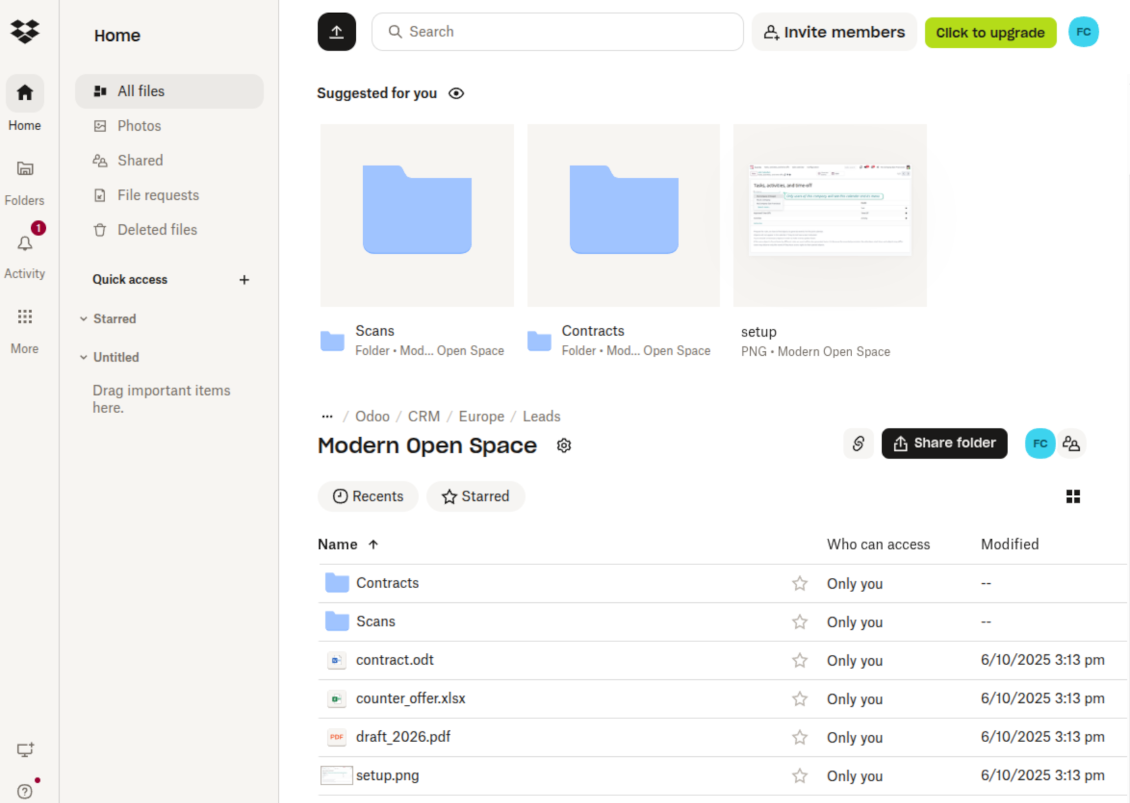Click the Invite members button

tap(834, 32)
